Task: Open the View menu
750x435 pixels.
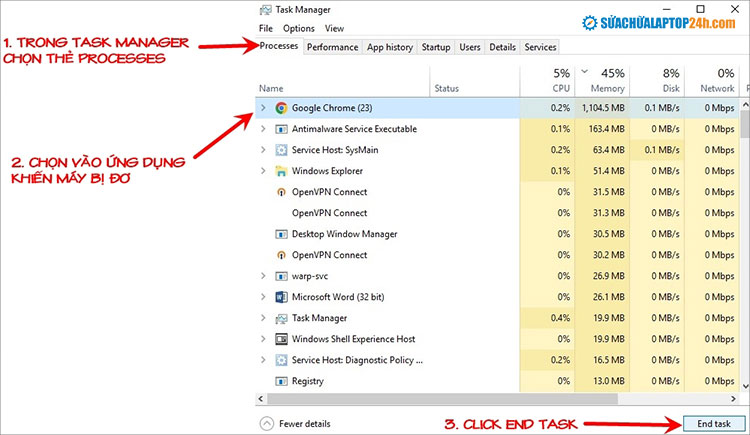Action: (334, 28)
